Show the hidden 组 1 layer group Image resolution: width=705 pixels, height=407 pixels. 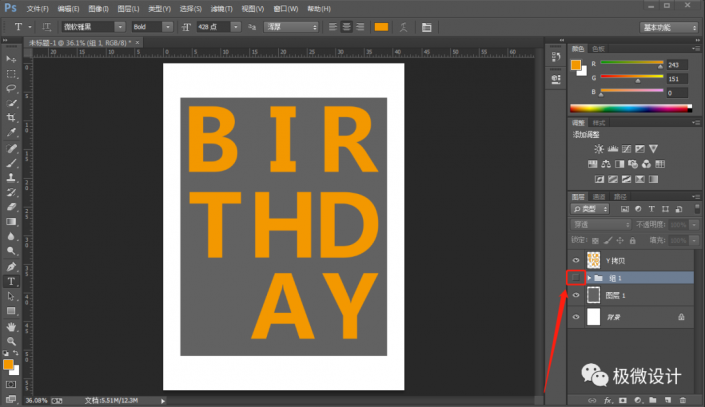coord(575,277)
